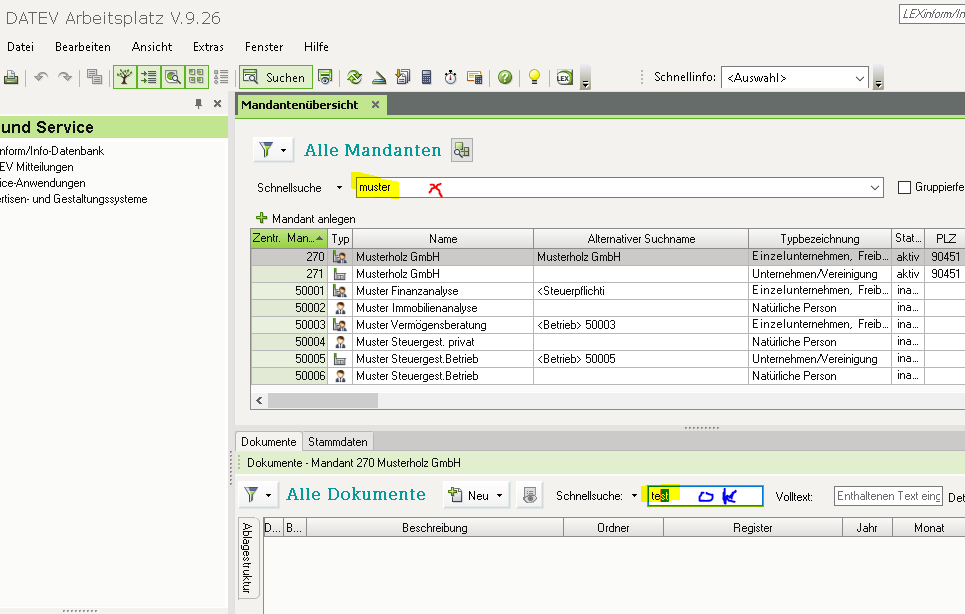The image size is (965, 614).
Task: Open the calculator icon in toolbar
Action: [426, 78]
